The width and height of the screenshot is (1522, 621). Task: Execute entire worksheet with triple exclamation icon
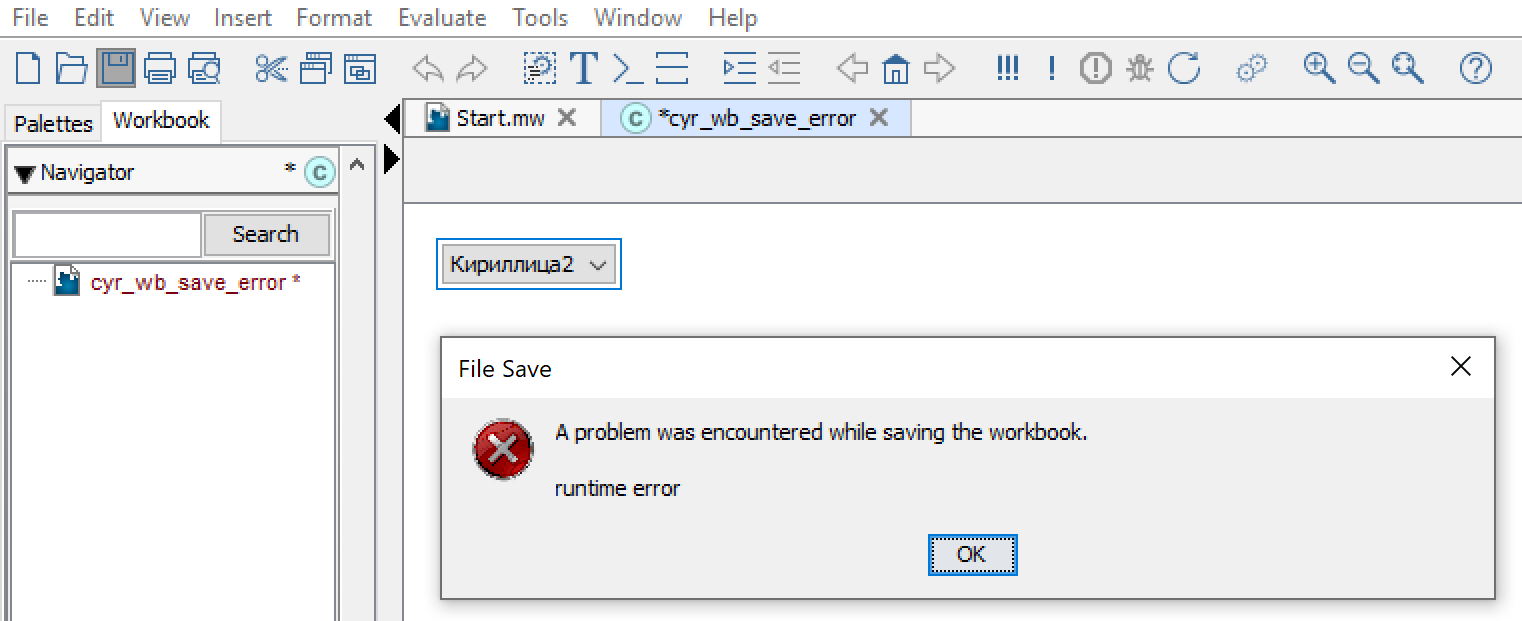click(1008, 68)
